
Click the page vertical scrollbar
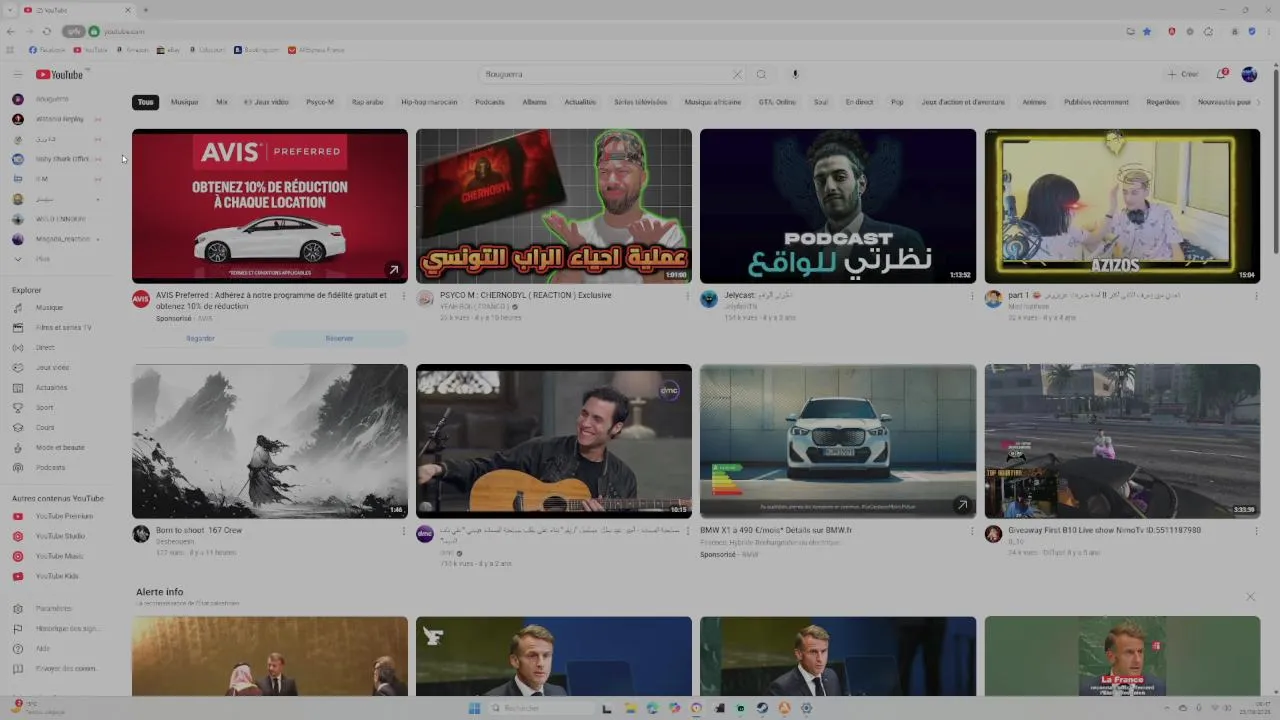1275,160
